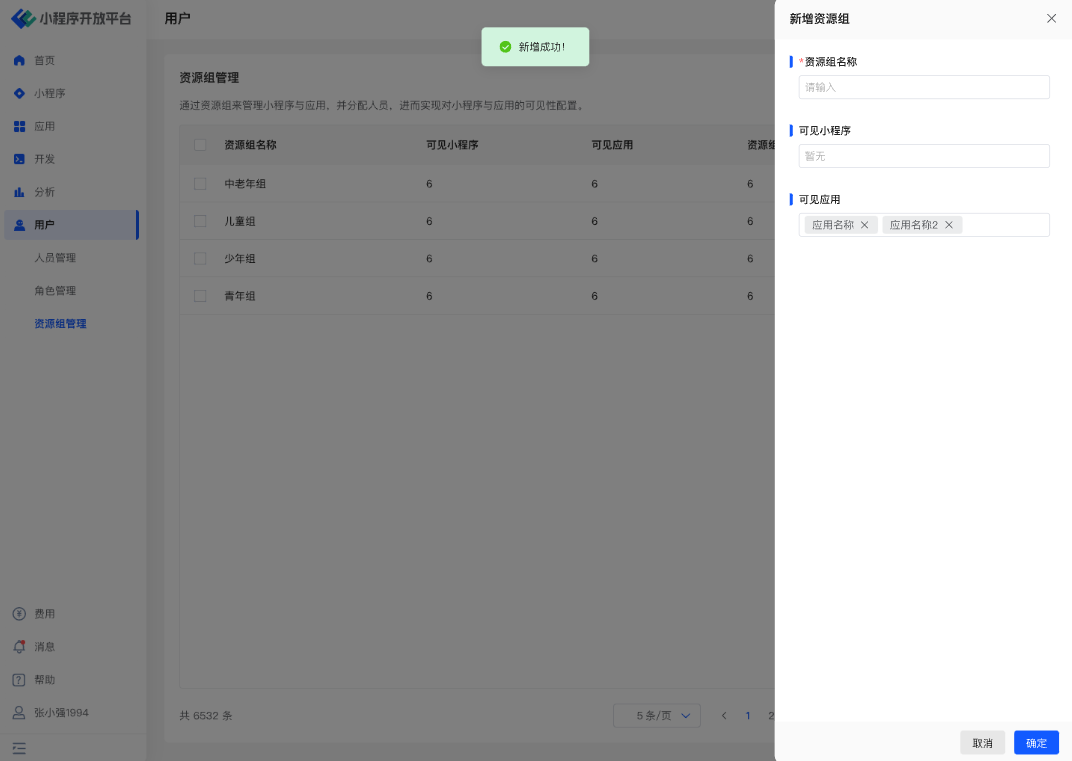This screenshot has width=1072, height=761.
Task: Click the 小程序 diamond icon
Action: (19, 94)
